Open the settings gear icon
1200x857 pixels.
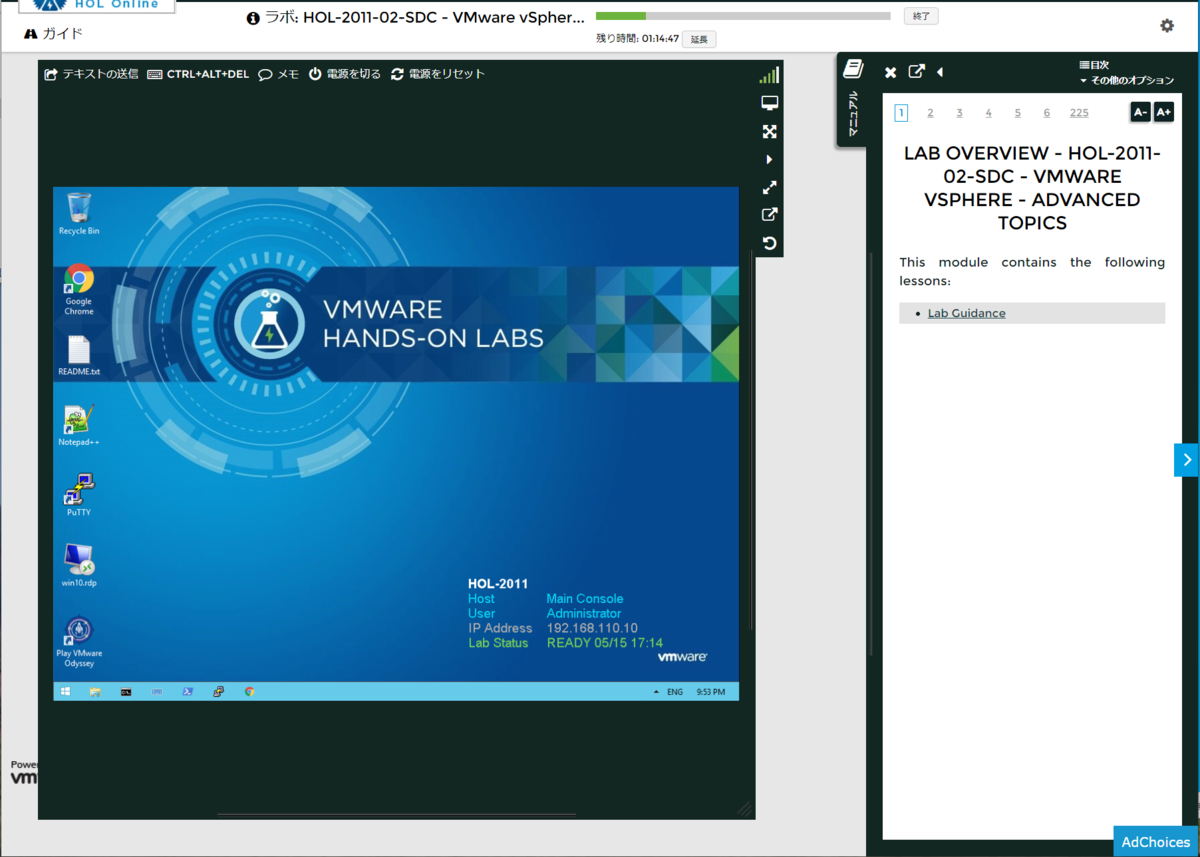(x=1167, y=26)
